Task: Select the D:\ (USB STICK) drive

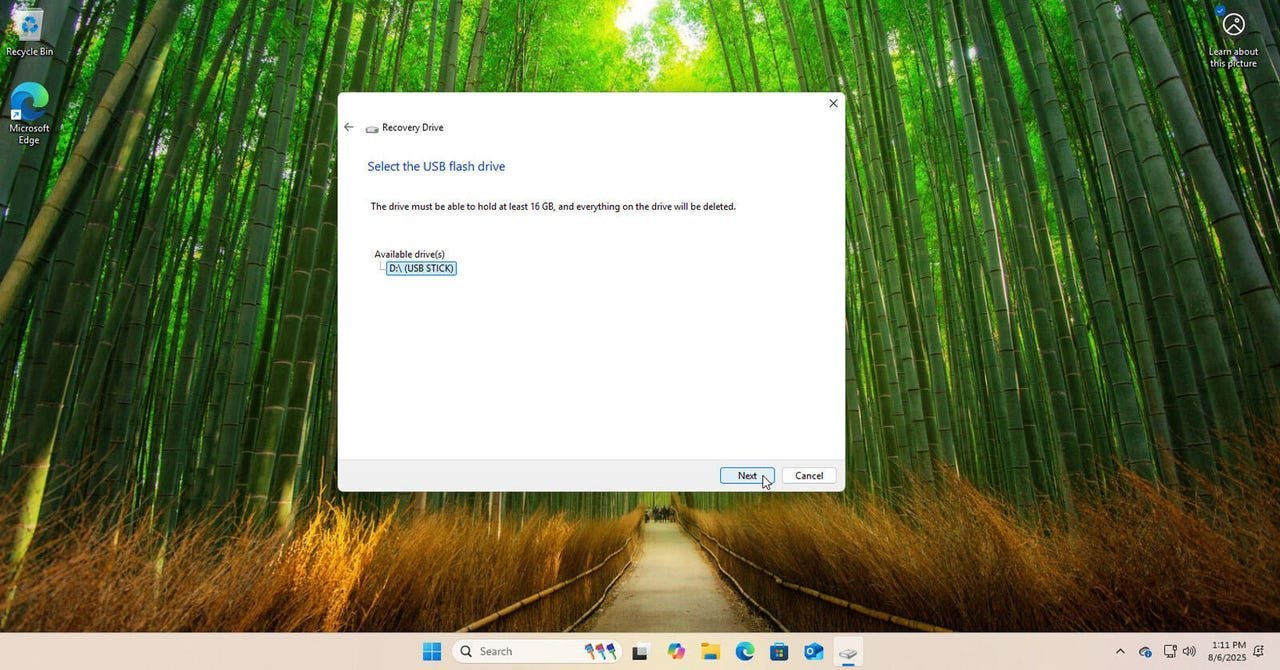Action: click(x=421, y=268)
